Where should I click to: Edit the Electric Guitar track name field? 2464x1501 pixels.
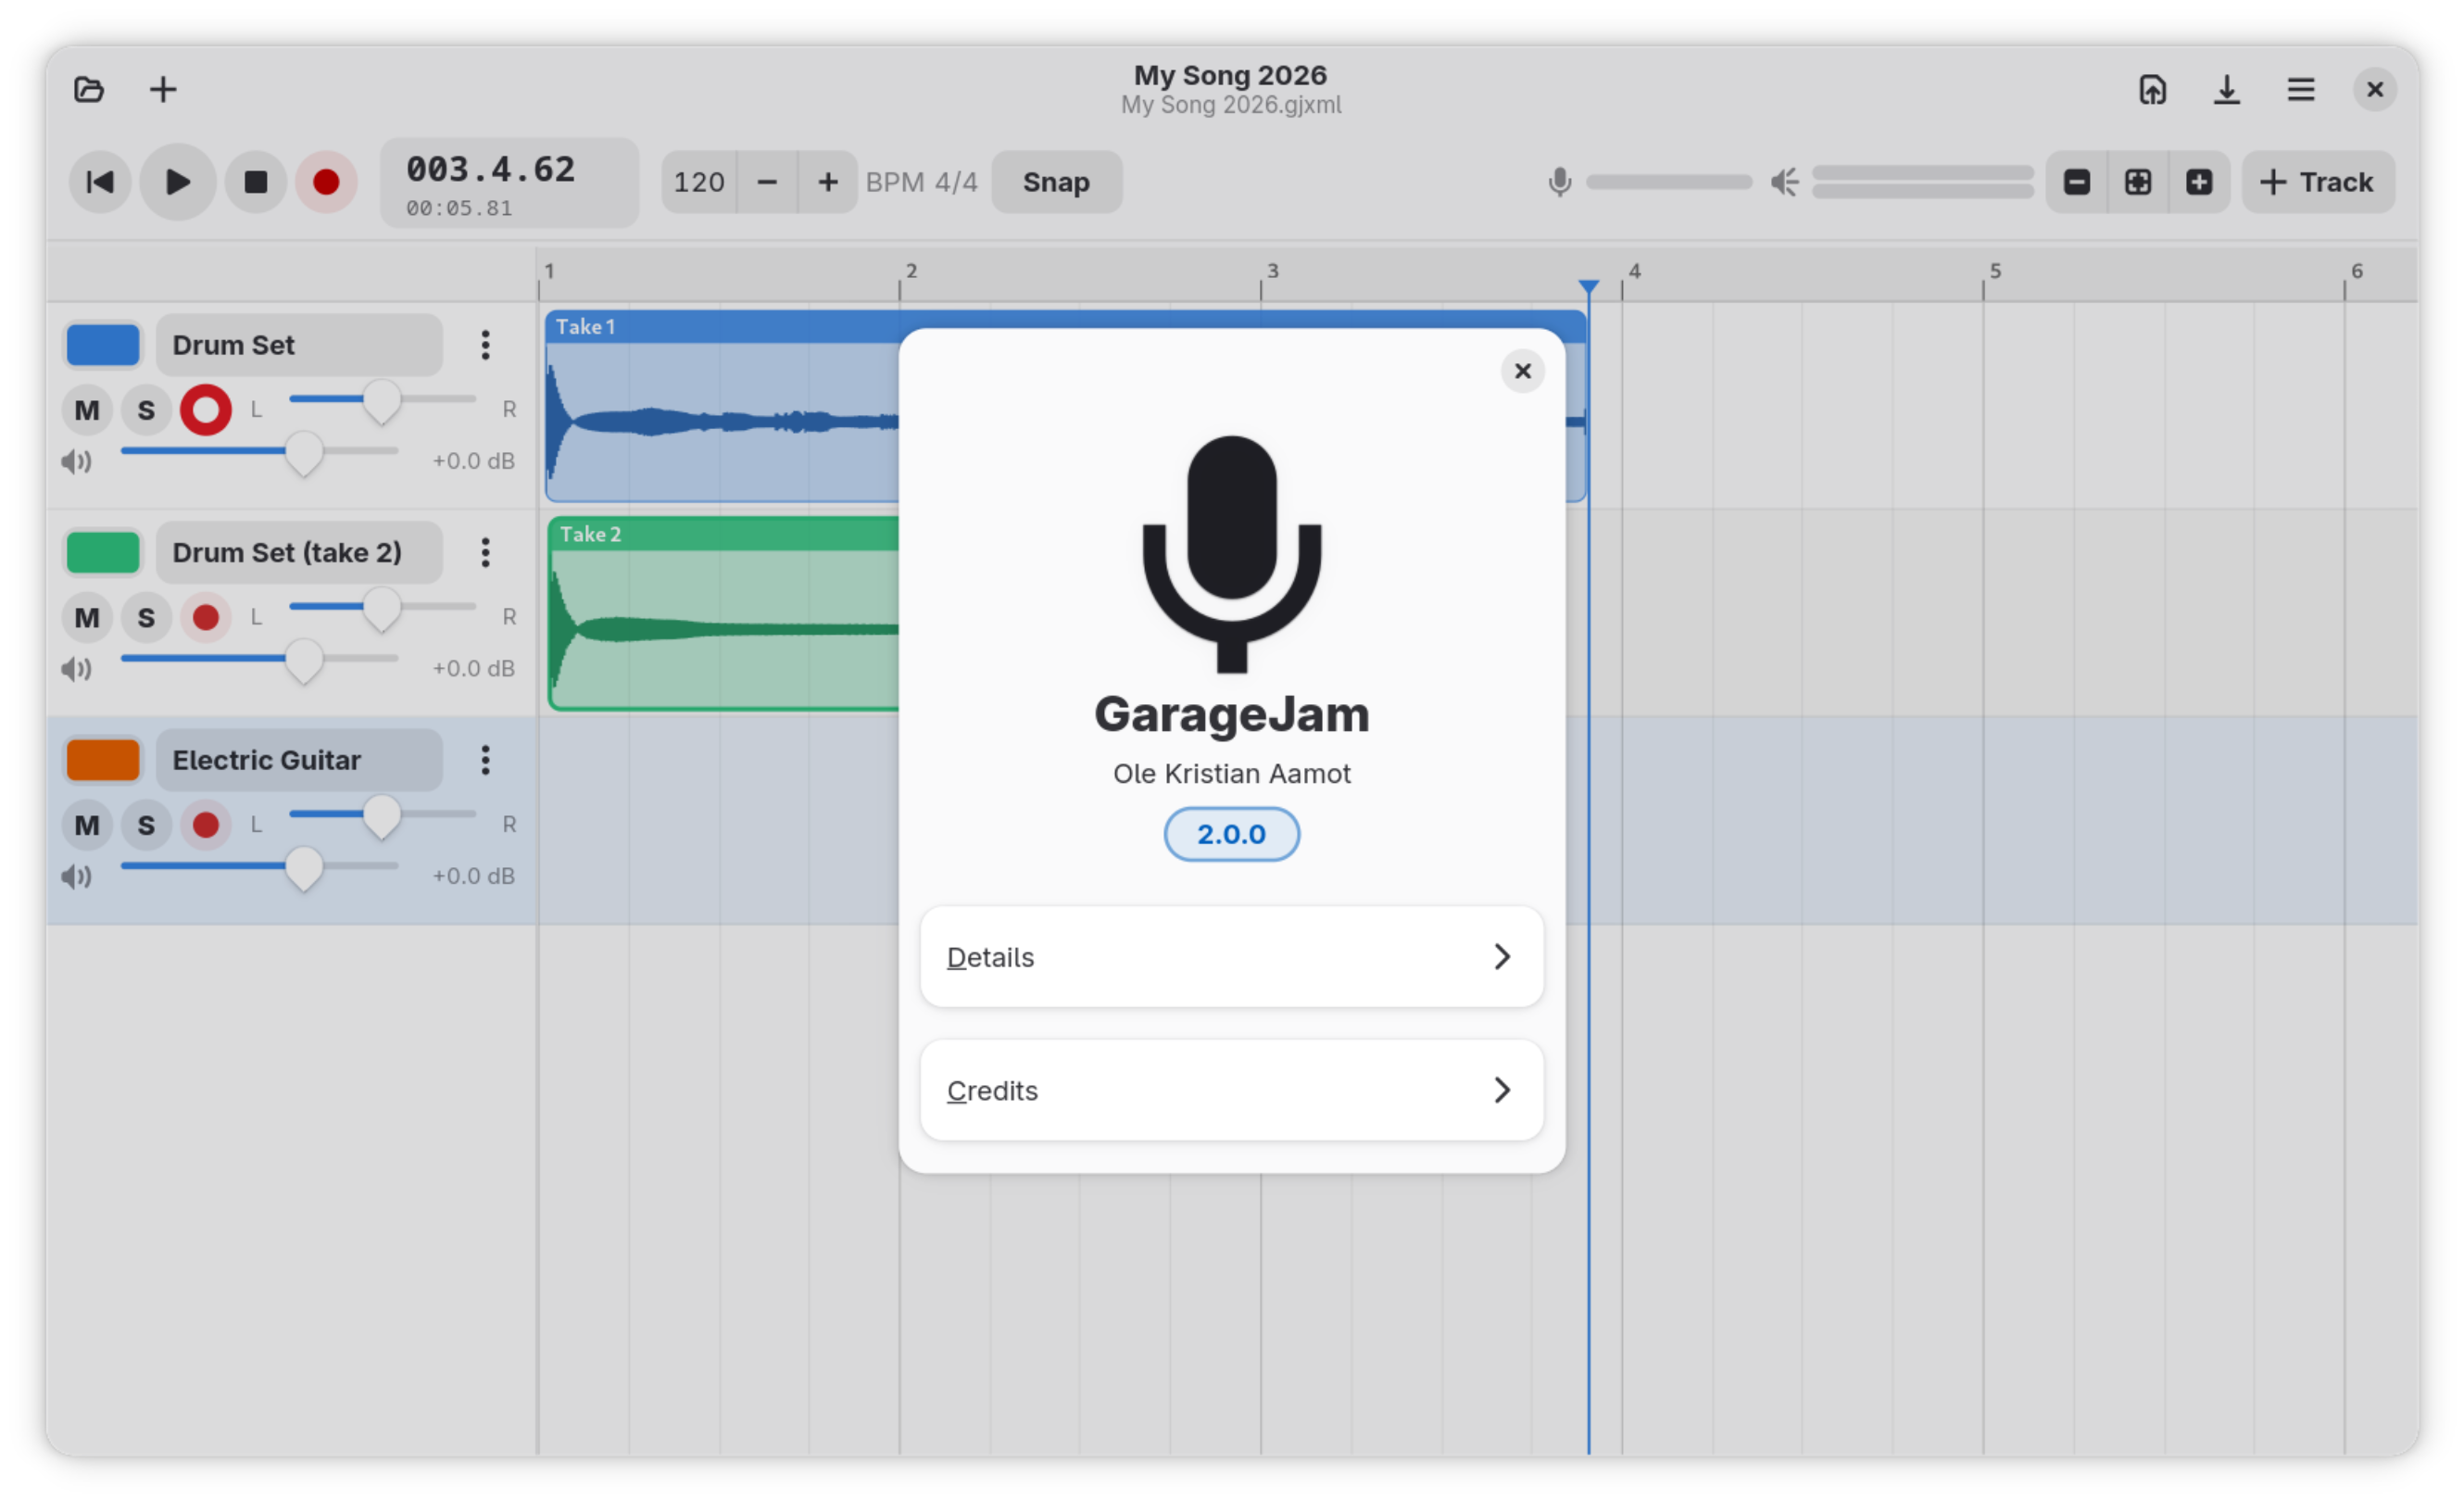(x=299, y=760)
